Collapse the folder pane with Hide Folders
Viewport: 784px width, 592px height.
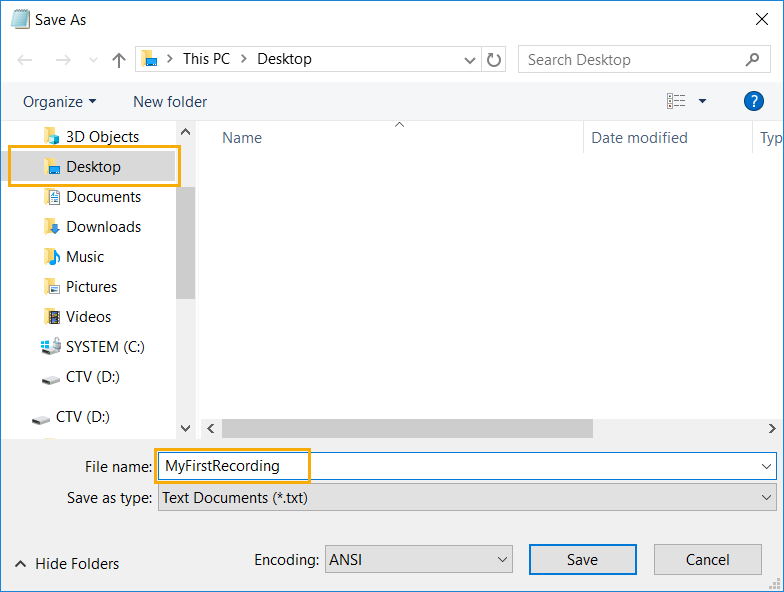67,564
